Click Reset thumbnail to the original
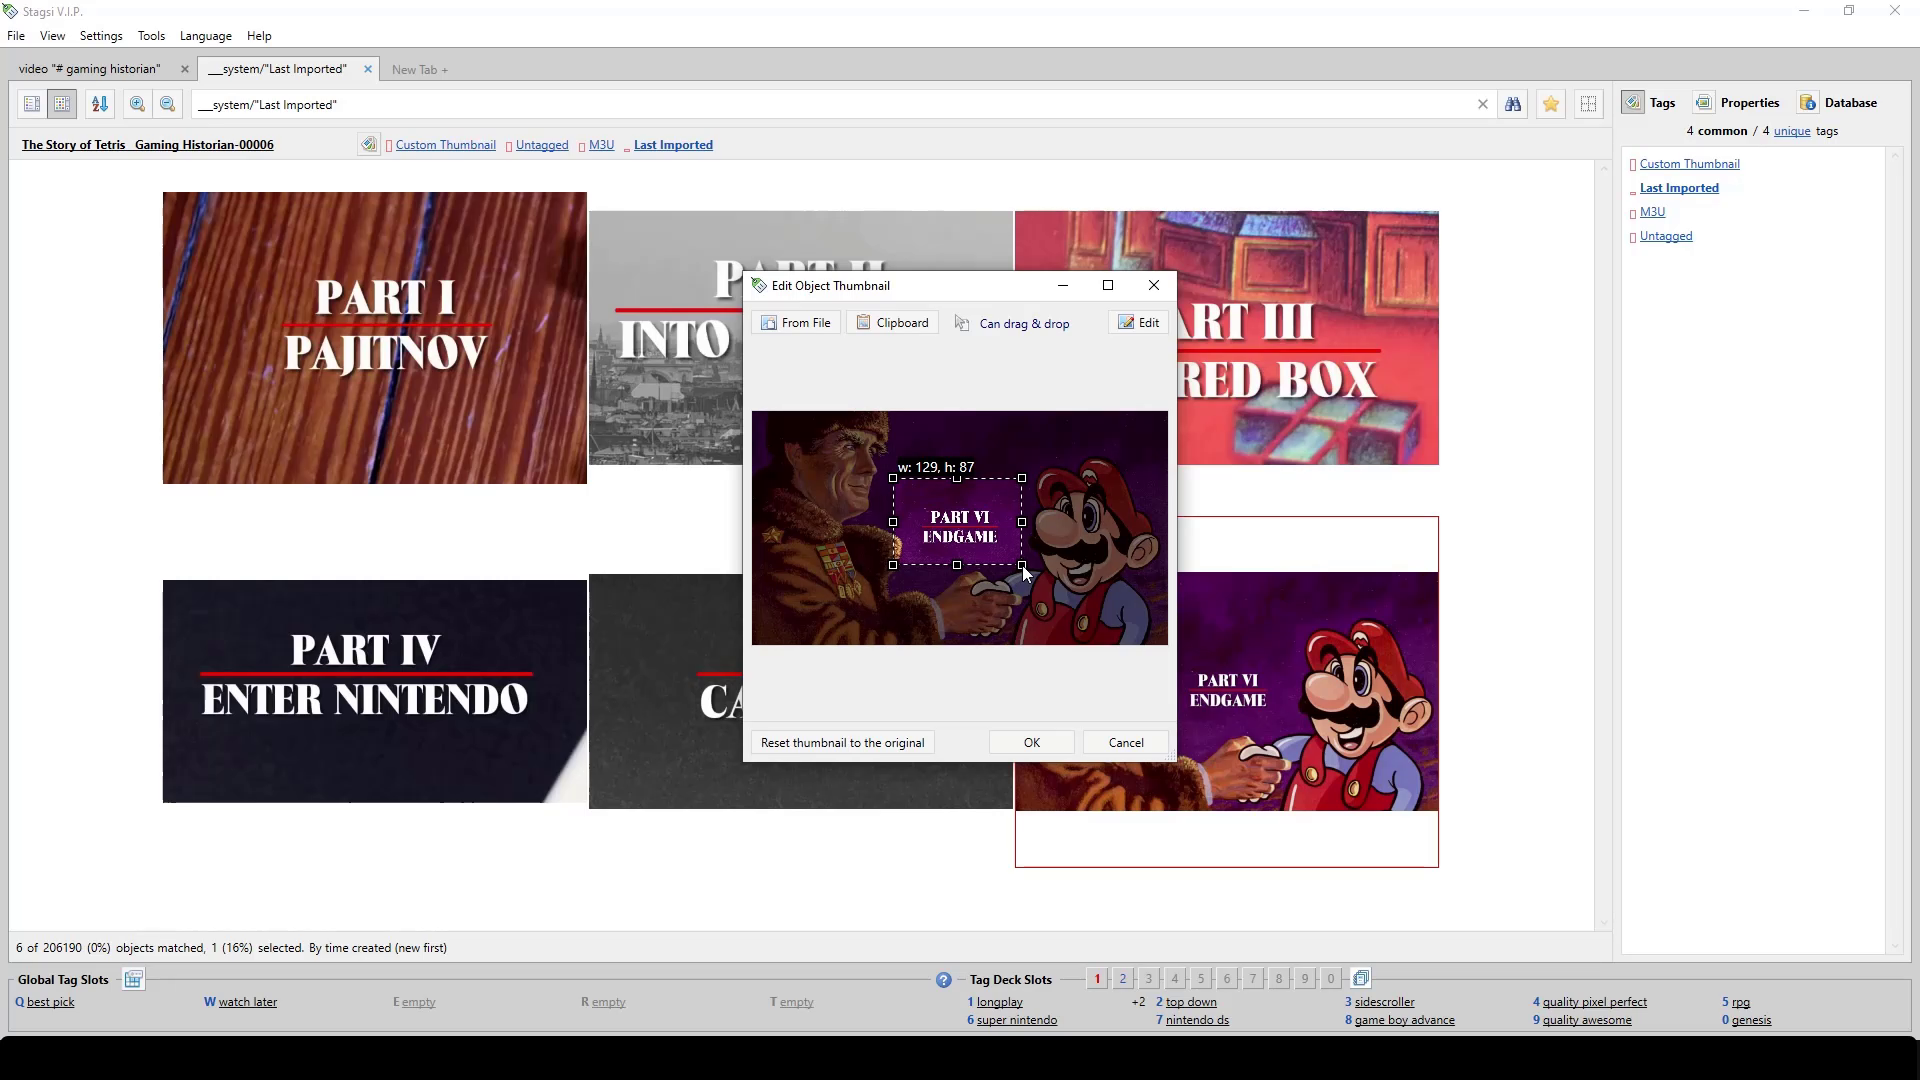 point(843,743)
